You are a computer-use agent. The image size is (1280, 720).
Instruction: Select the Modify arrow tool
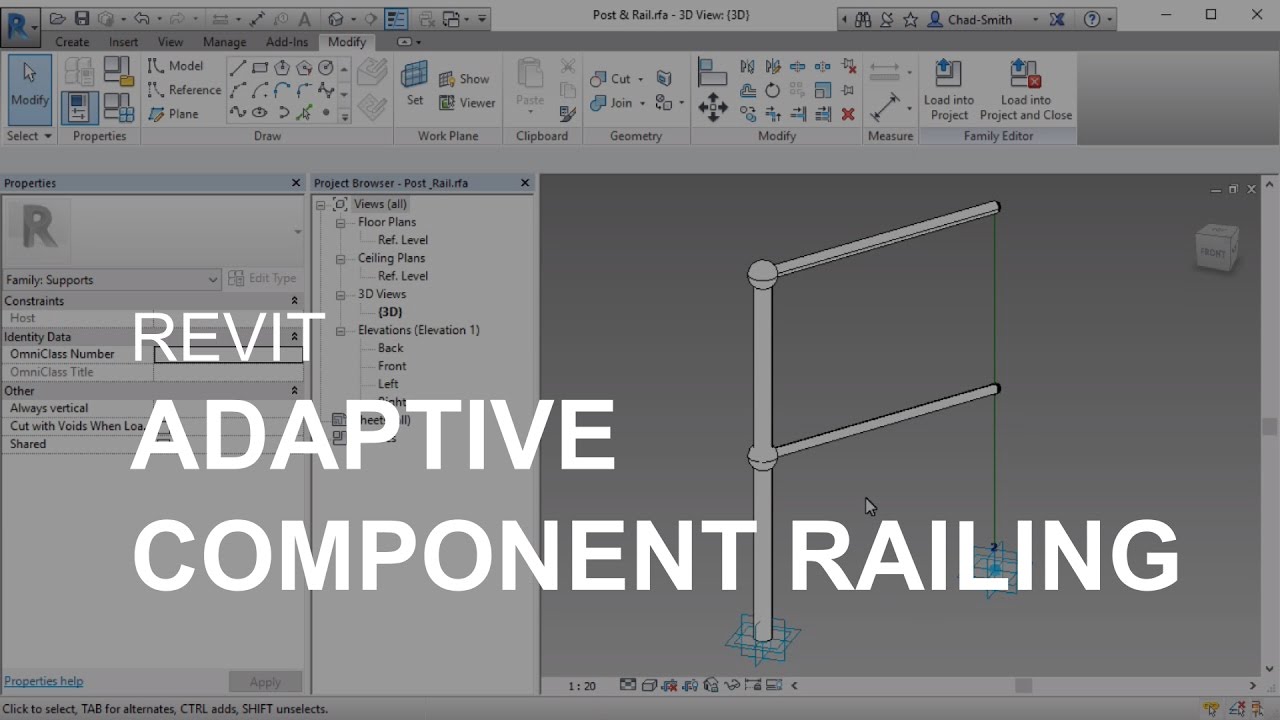tap(29, 89)
